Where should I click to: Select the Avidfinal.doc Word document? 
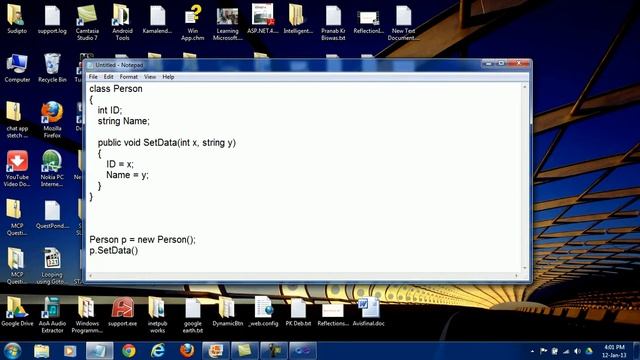coord(369,311)
